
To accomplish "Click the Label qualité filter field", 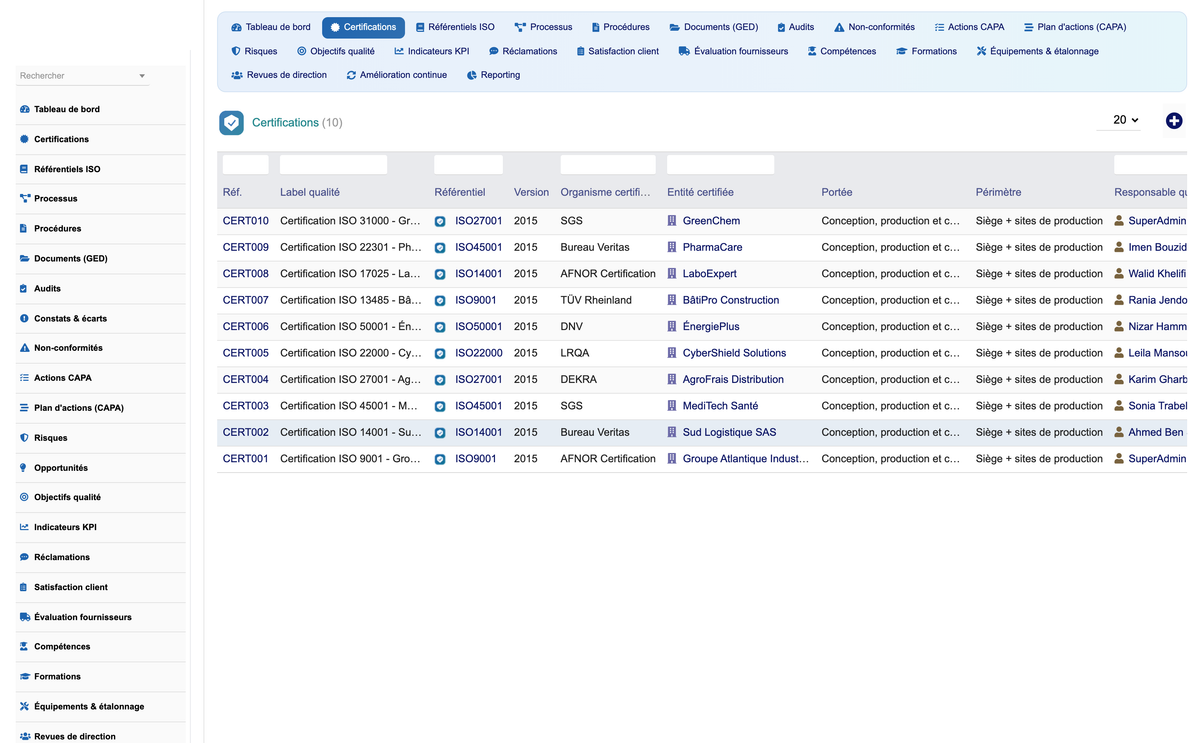I will [x=333, y=165].
